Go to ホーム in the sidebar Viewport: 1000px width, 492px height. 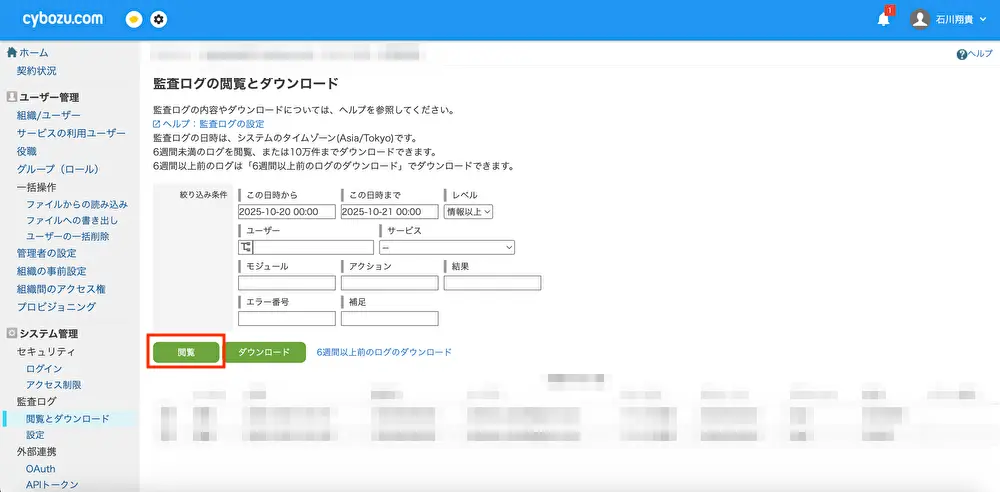click(33, 52)
